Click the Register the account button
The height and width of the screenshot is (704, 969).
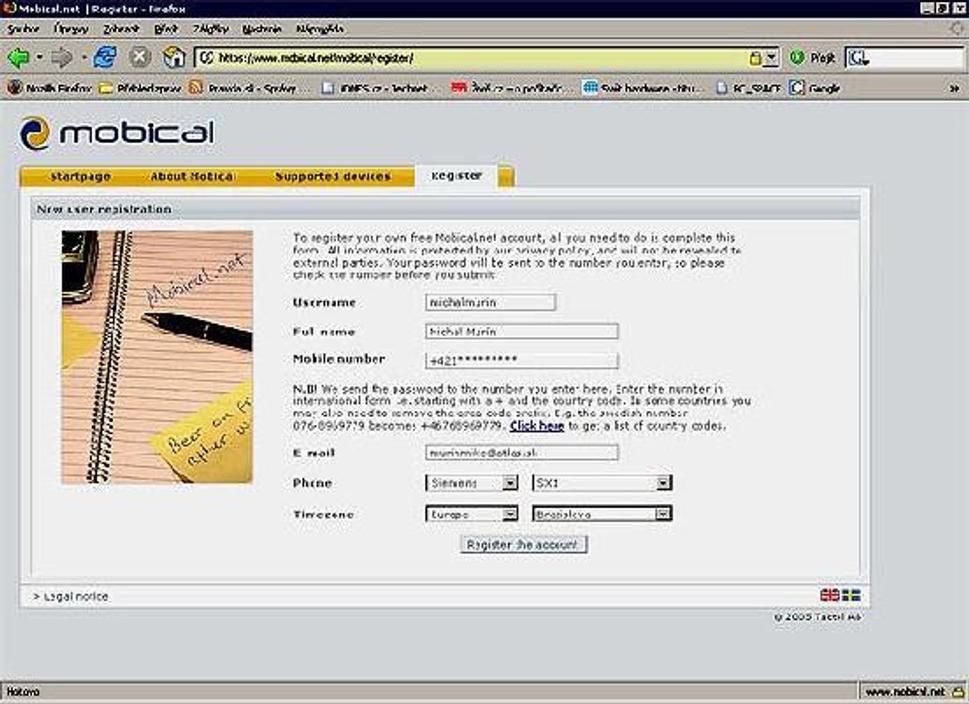[523, 545]
